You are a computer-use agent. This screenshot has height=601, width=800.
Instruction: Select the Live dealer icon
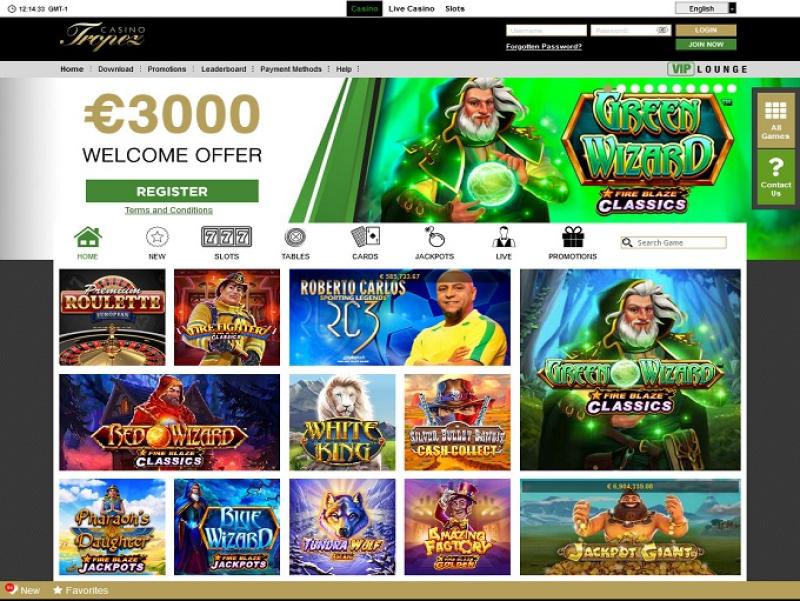[504, 237]
